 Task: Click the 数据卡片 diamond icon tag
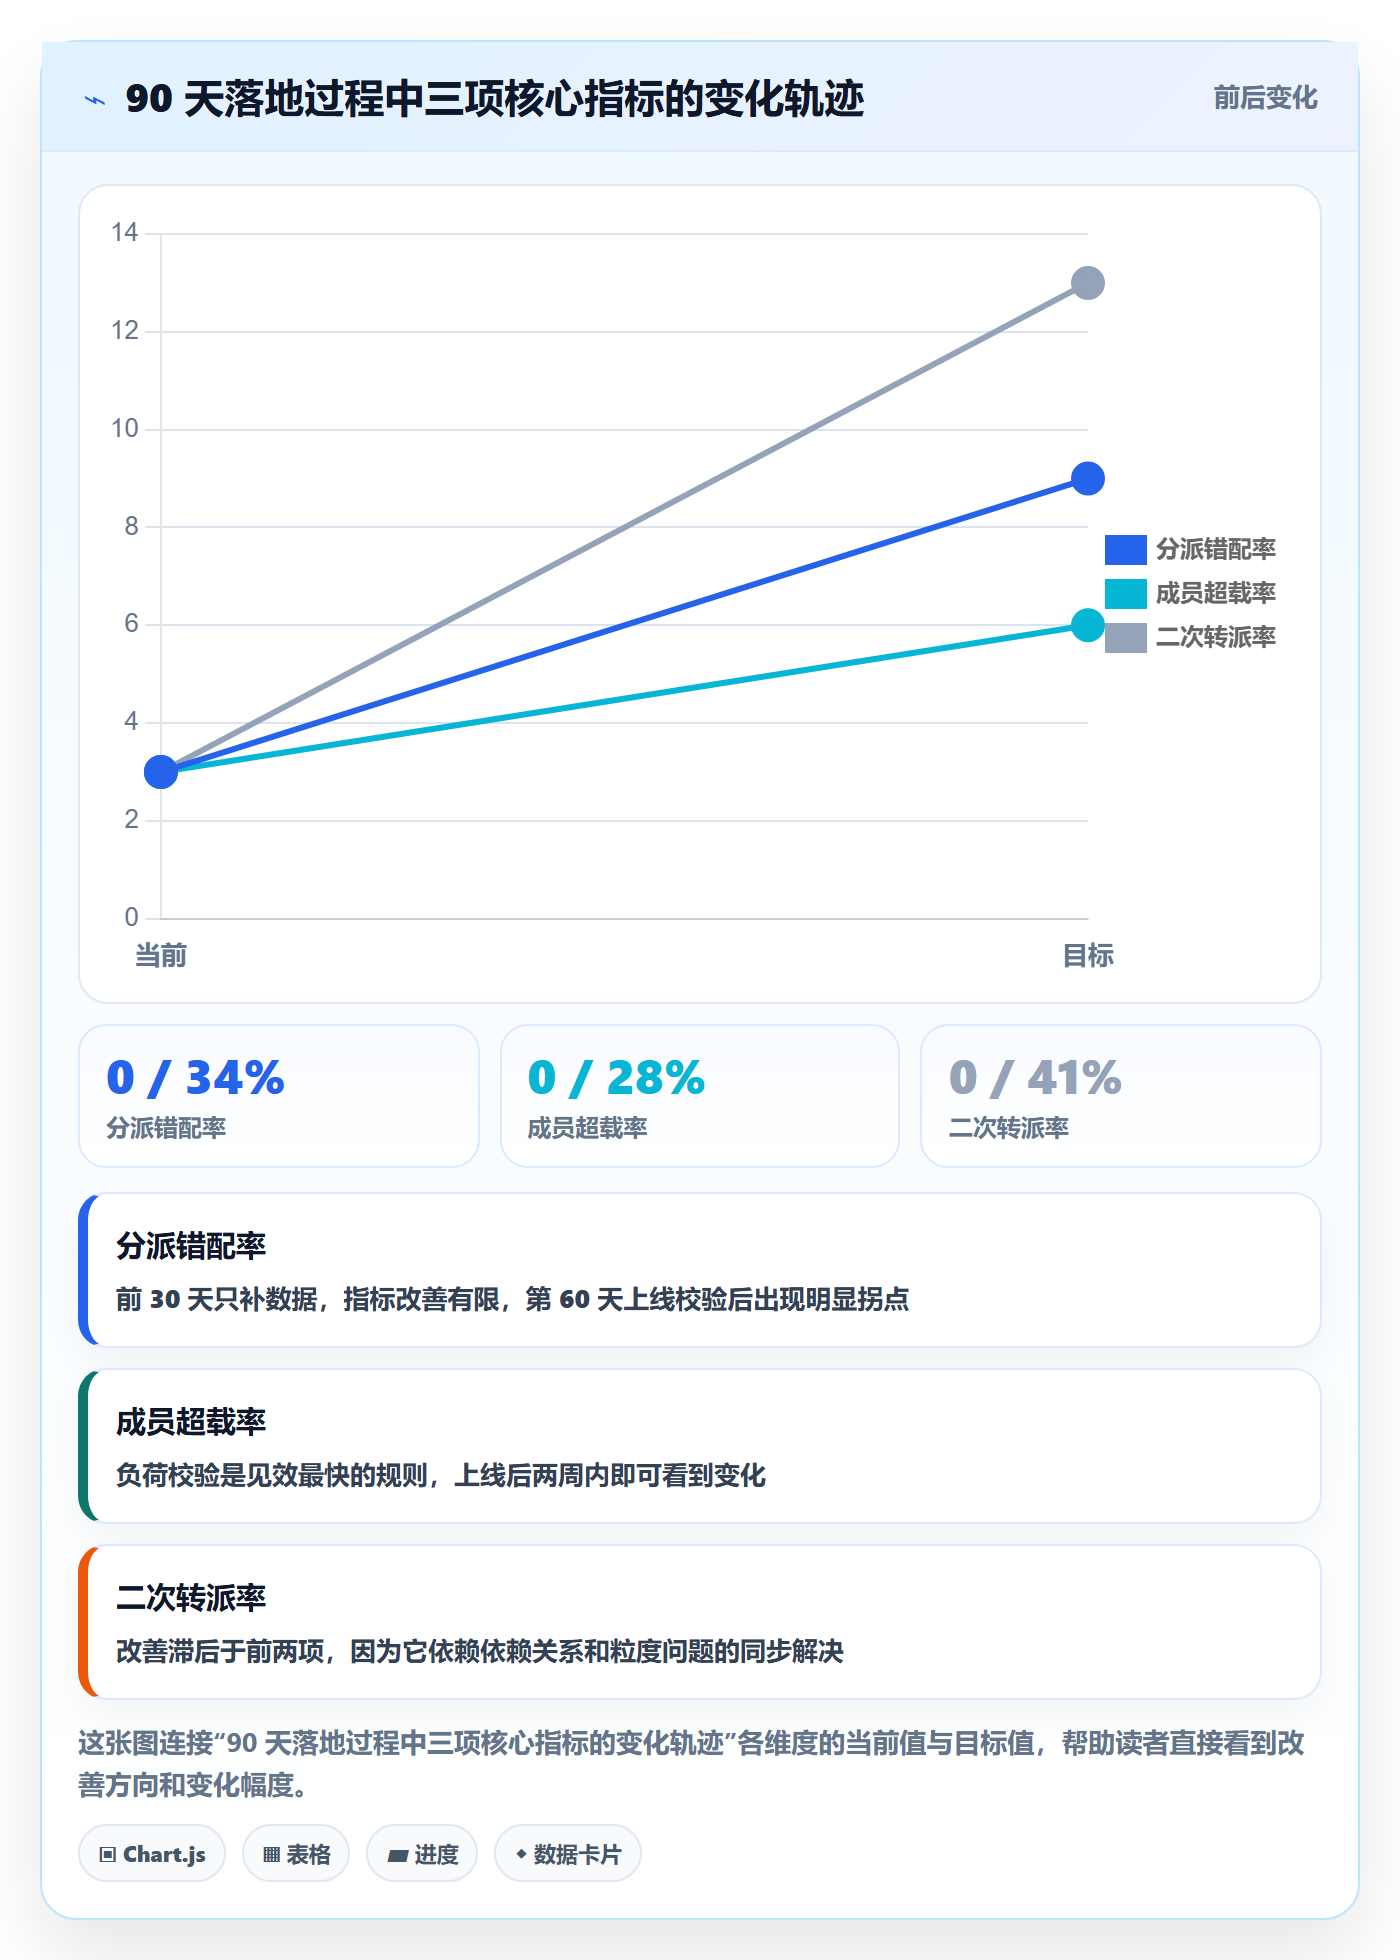click(568, 1854)
